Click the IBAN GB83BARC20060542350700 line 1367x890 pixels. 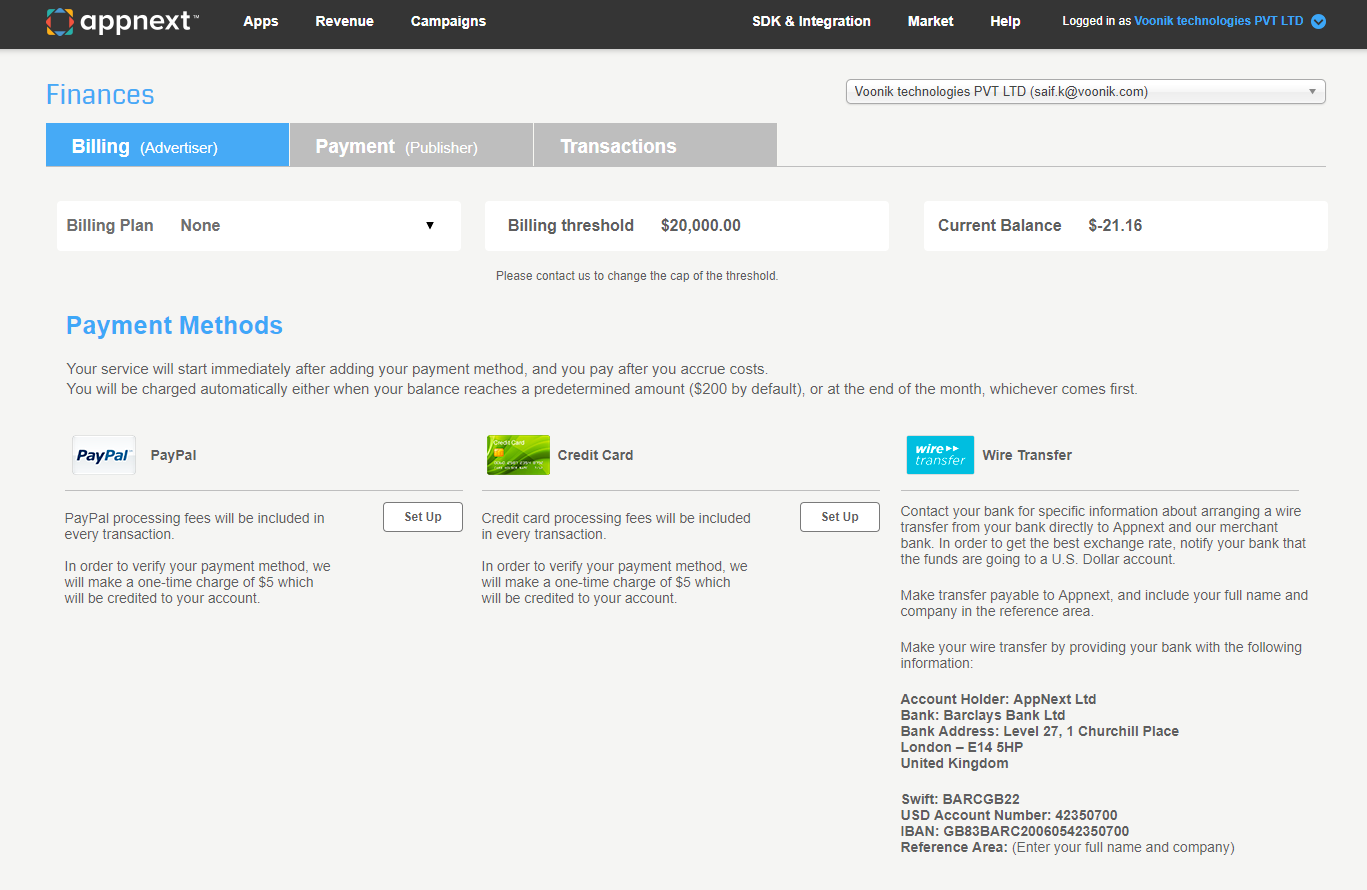click(x=1015, y=831)
